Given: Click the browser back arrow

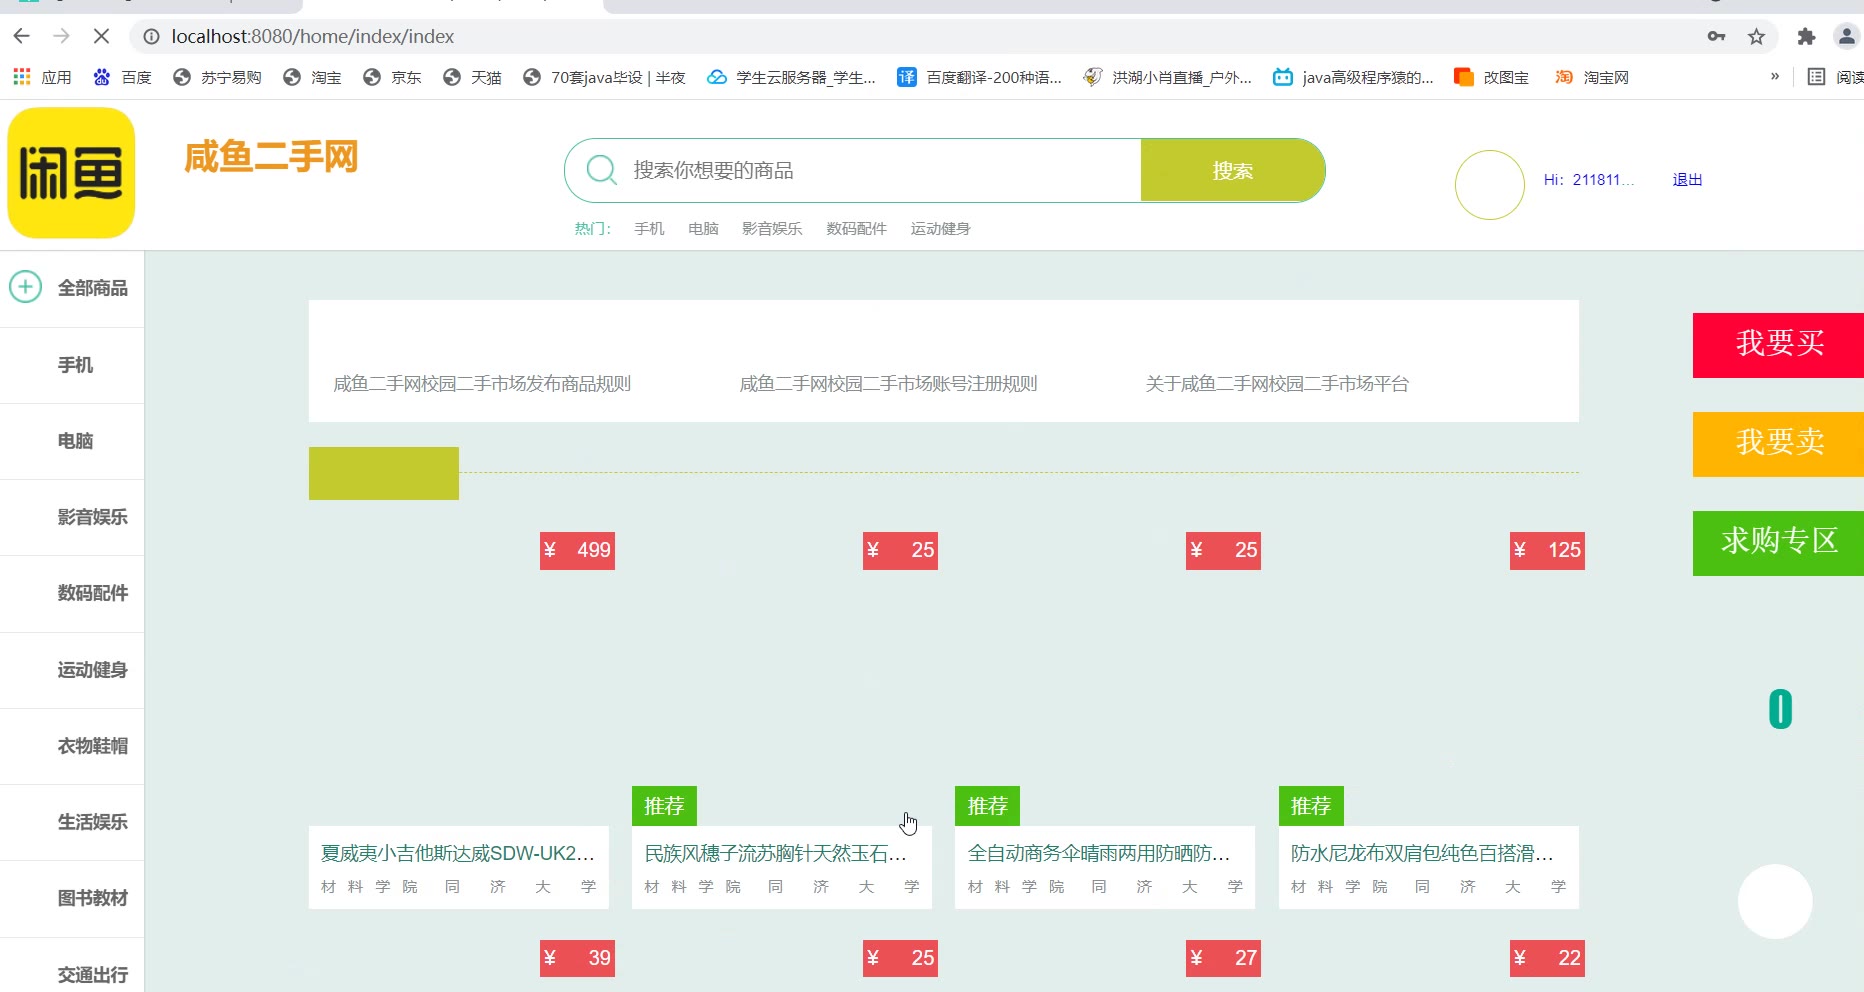Looking at the screenshot, I should point(22,36).
